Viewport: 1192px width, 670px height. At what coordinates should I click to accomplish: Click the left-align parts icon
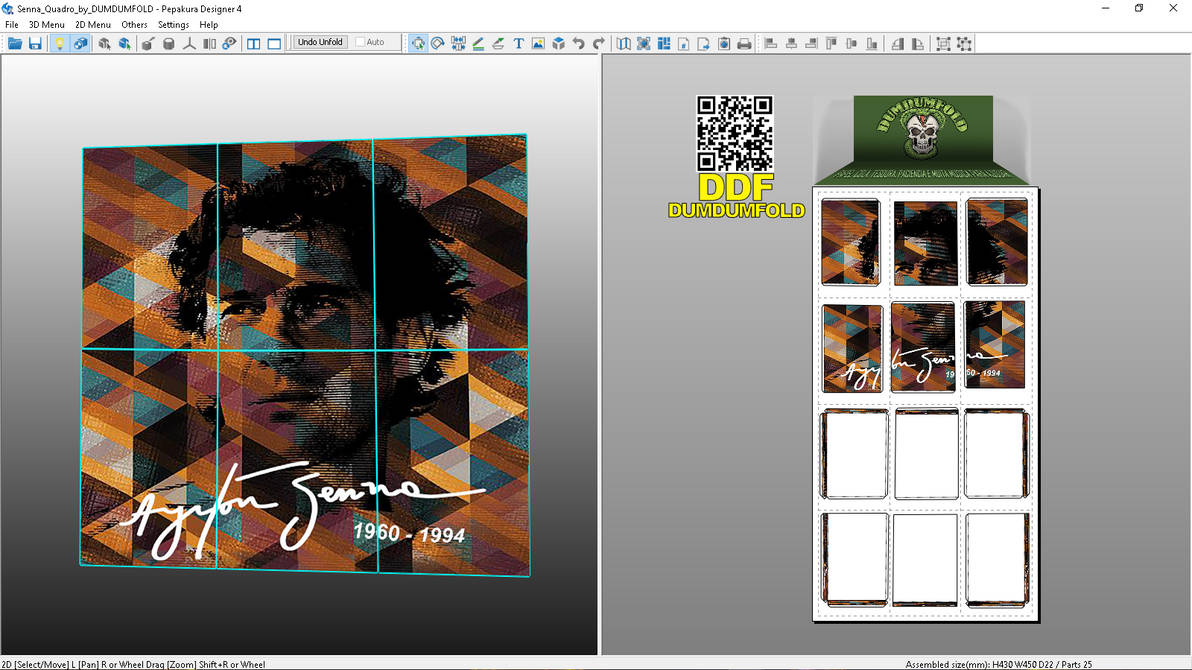pos(770,43)
